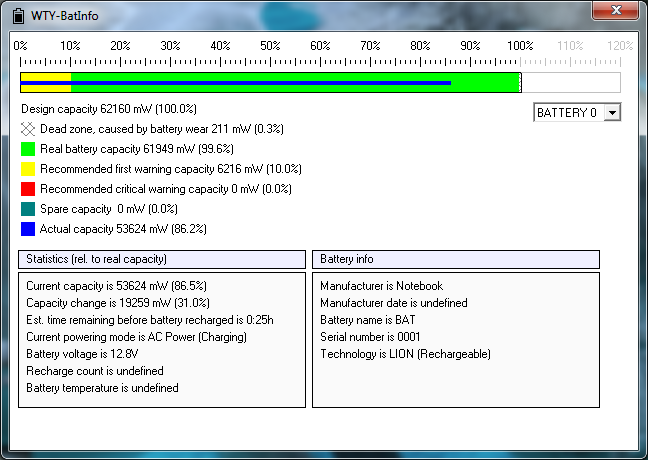The image size is (648, 460).
Task: Click 'Current capacity is 53624 mW' line
Action: coord(117,286)
